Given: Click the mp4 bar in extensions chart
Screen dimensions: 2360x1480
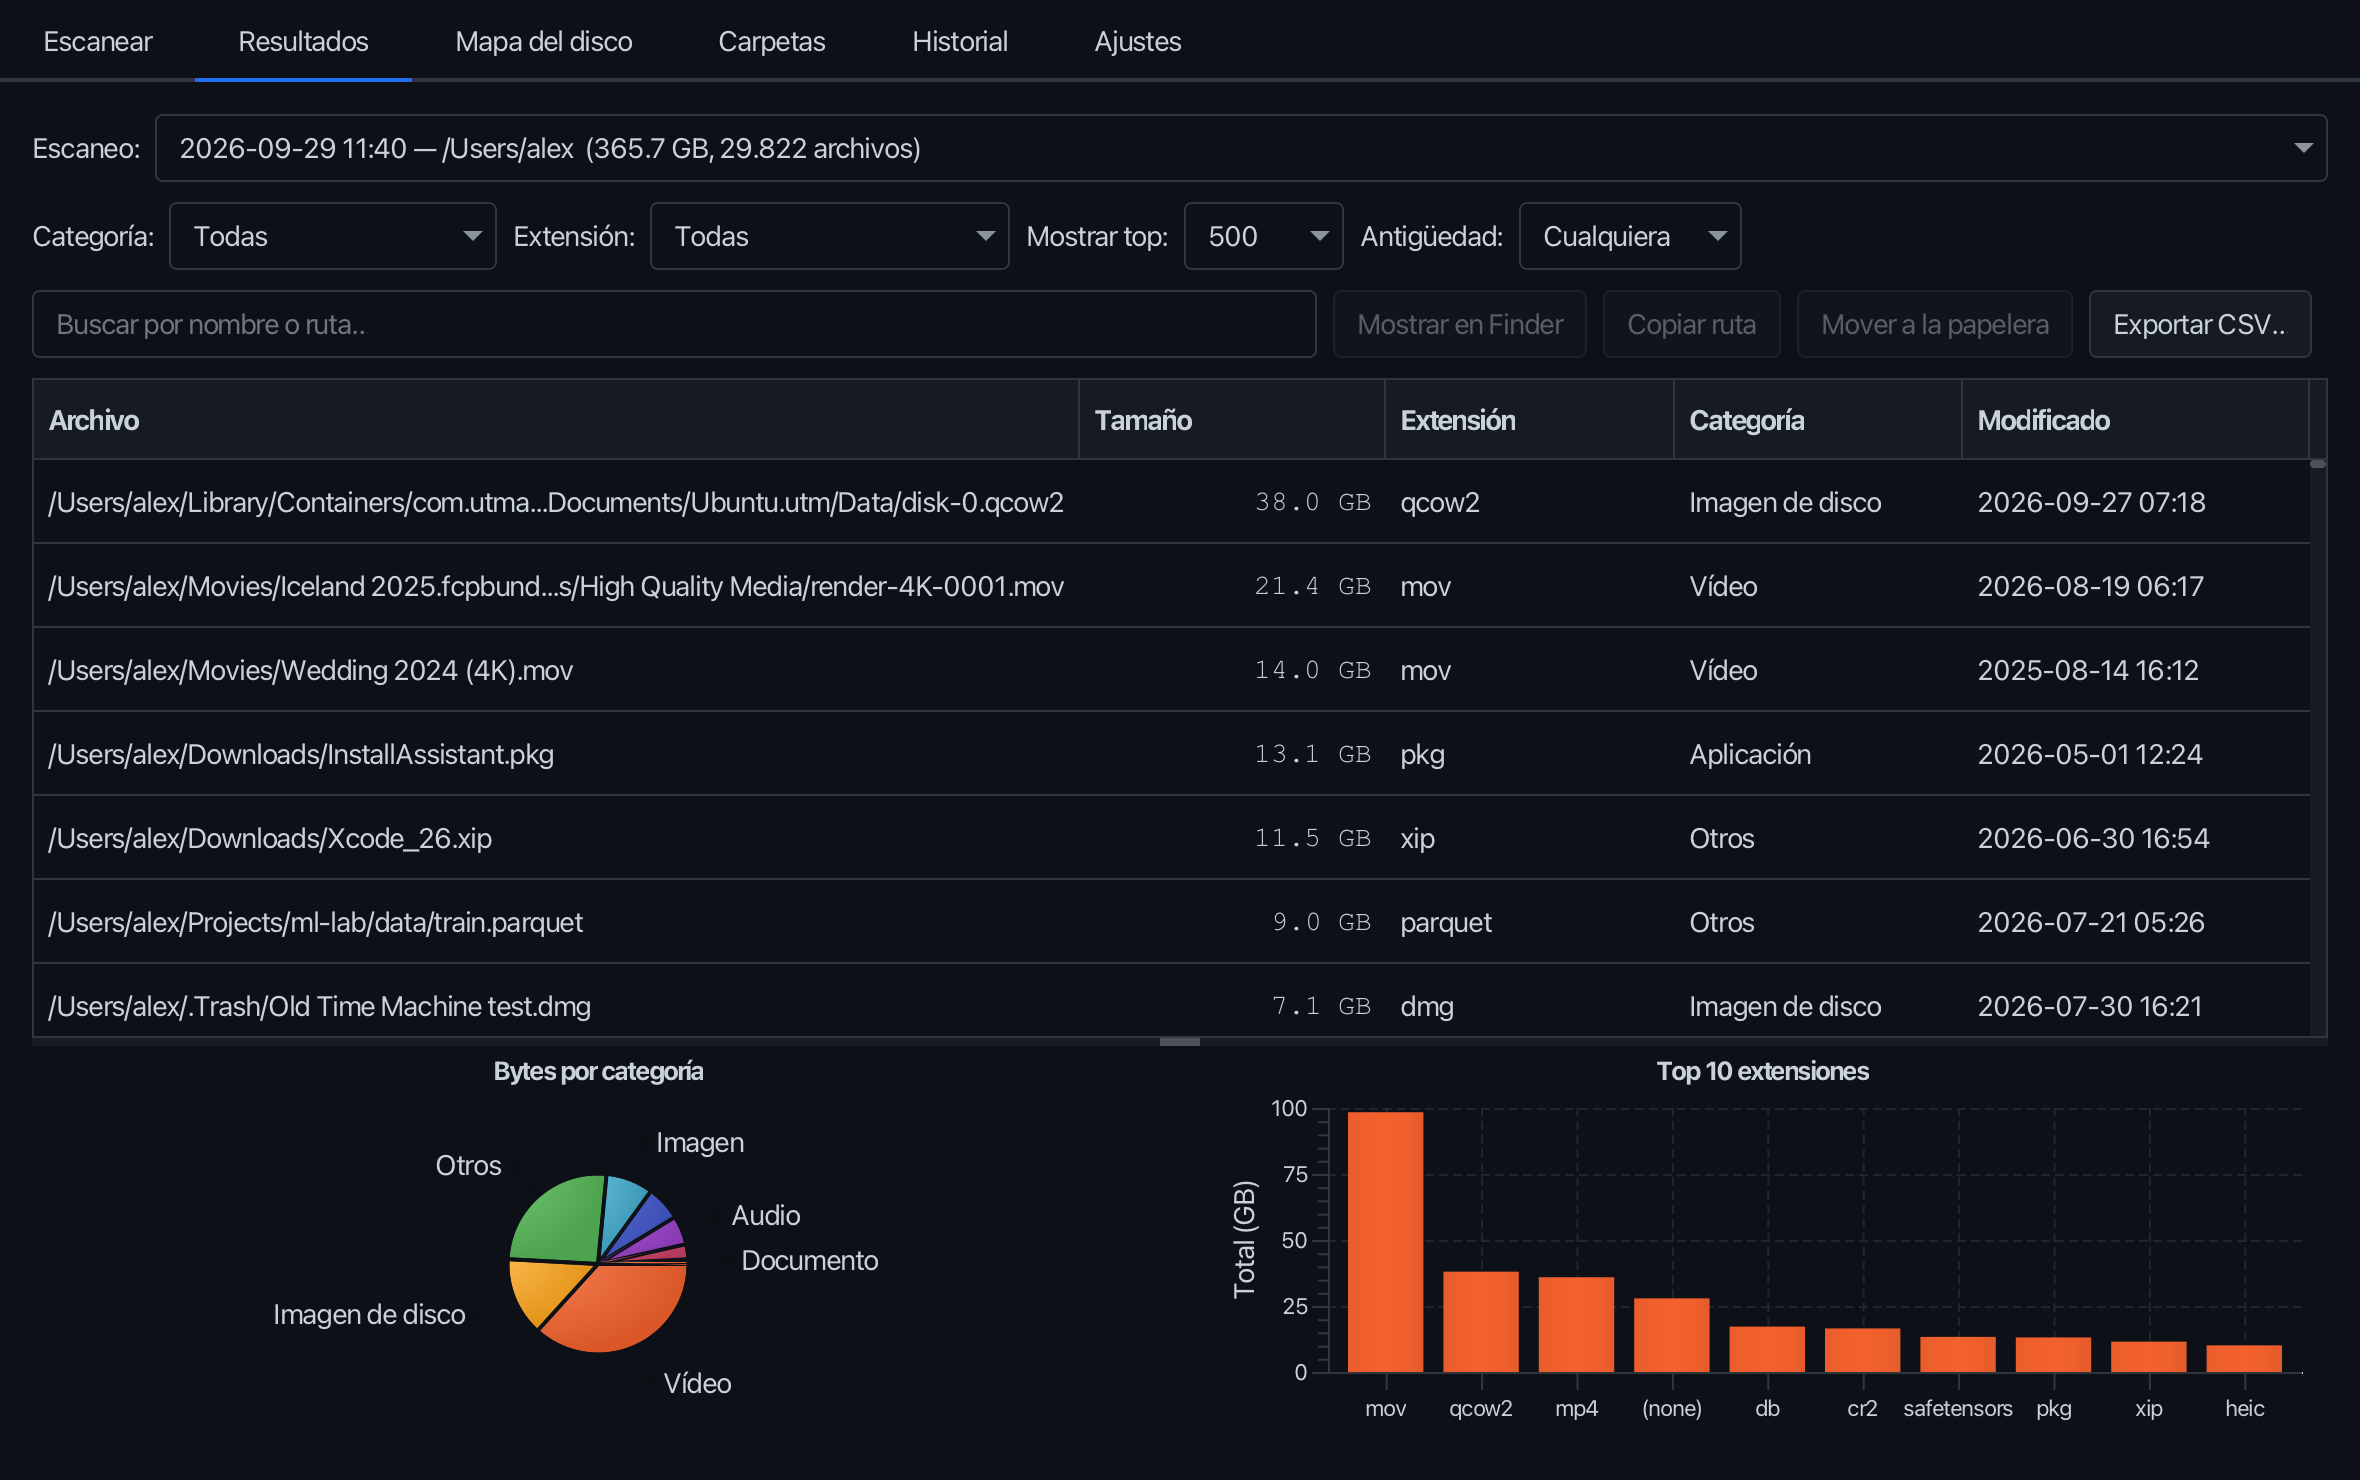Looking at the screenshot, I should (1576, 1324).
